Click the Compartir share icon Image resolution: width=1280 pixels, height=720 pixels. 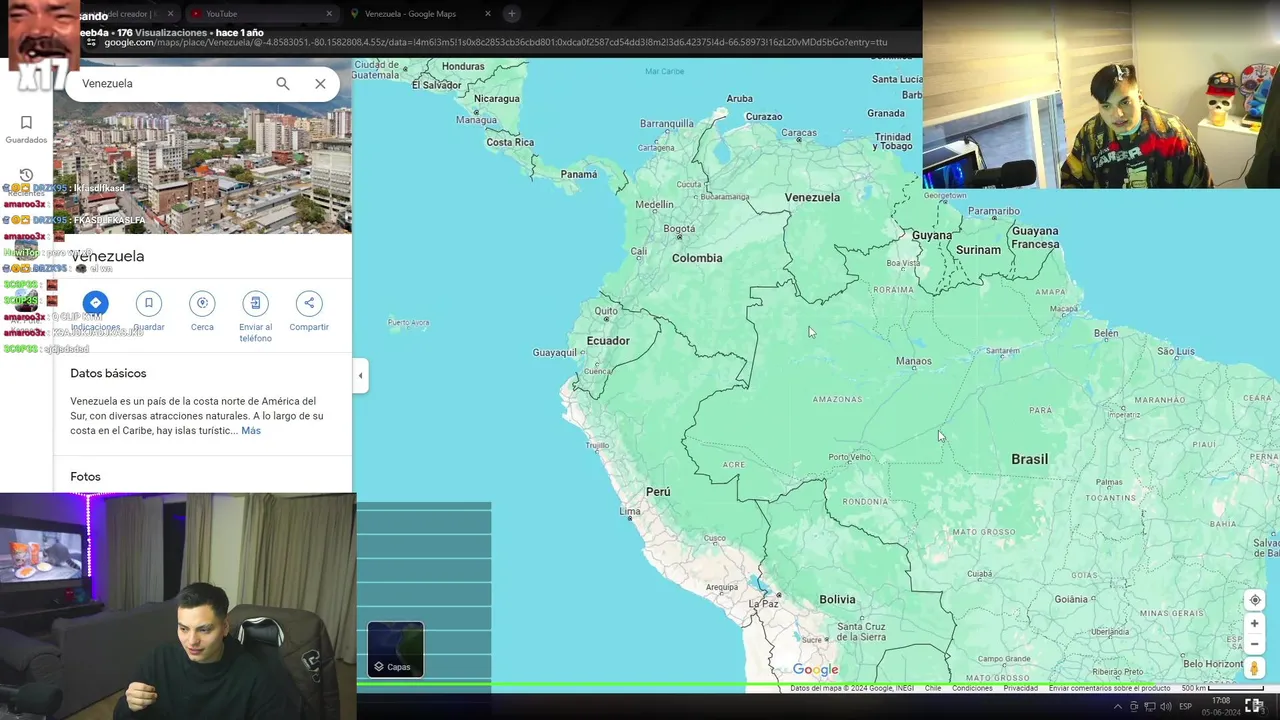pyautogui.click(x=309, y=303)
